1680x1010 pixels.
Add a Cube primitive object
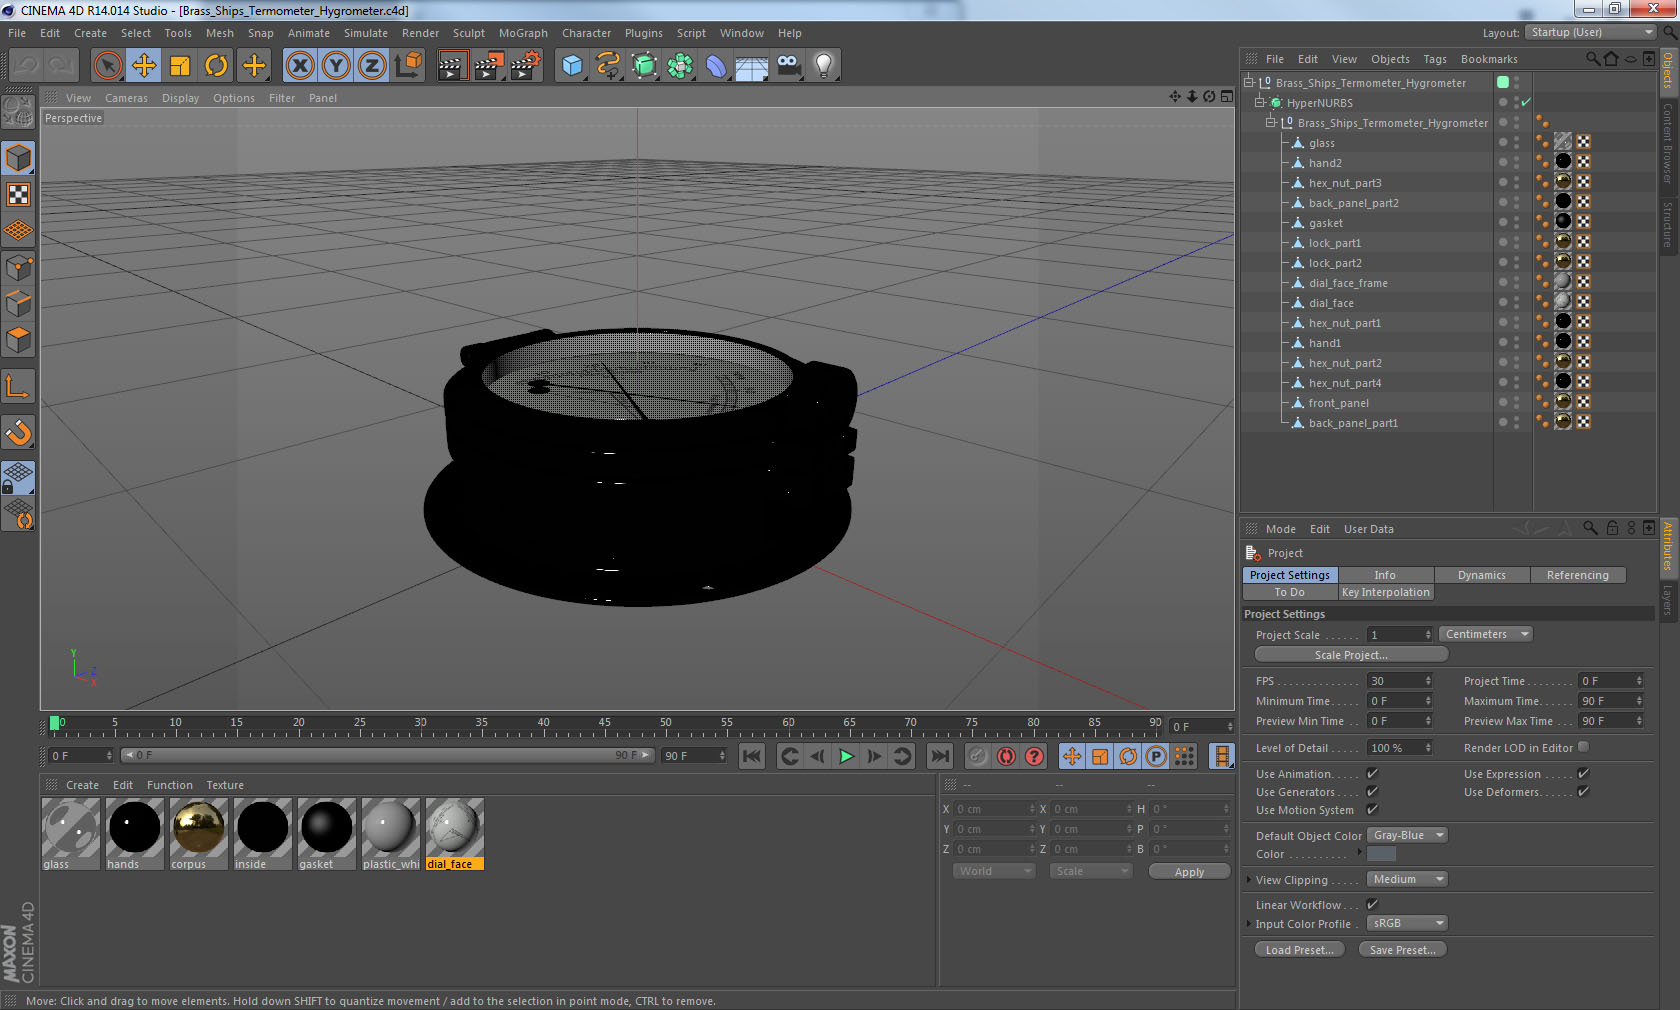pos(572,66)
